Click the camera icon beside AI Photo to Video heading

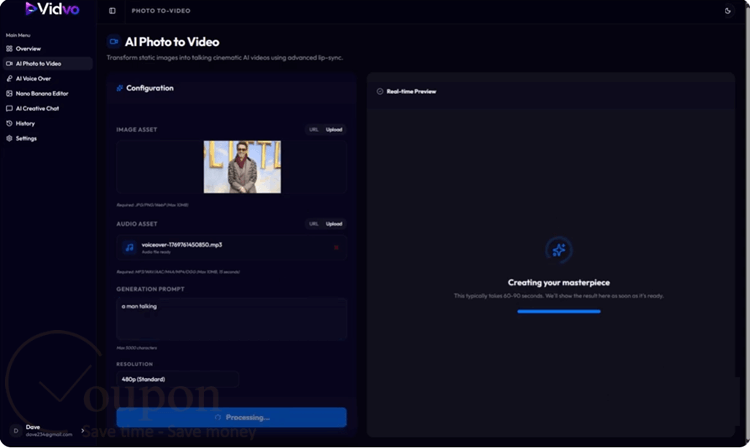point(113,42)
